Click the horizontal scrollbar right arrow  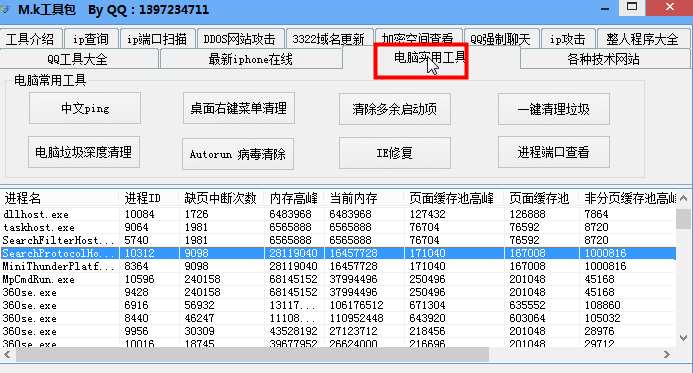click(666, 354)
